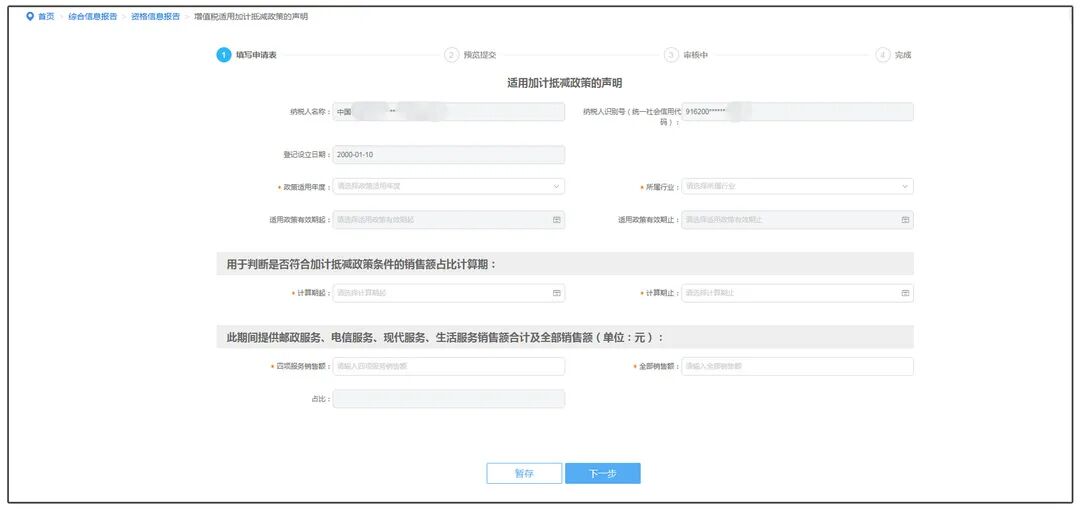Click the 全部销售额 label

[x=658, y=366]
